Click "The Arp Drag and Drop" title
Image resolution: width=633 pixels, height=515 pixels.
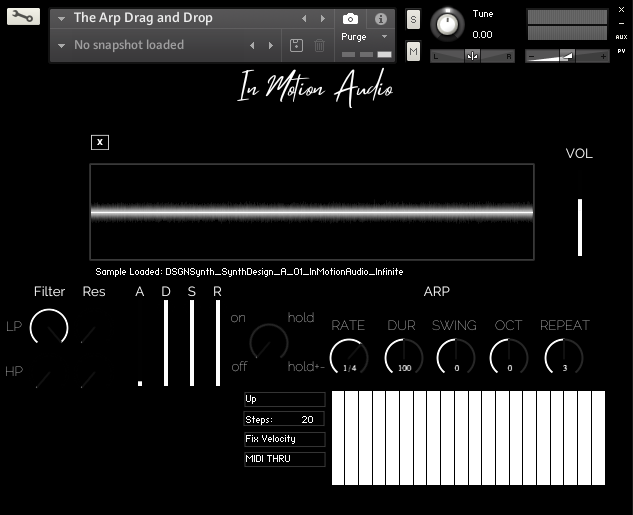click(x=143, y=18)
